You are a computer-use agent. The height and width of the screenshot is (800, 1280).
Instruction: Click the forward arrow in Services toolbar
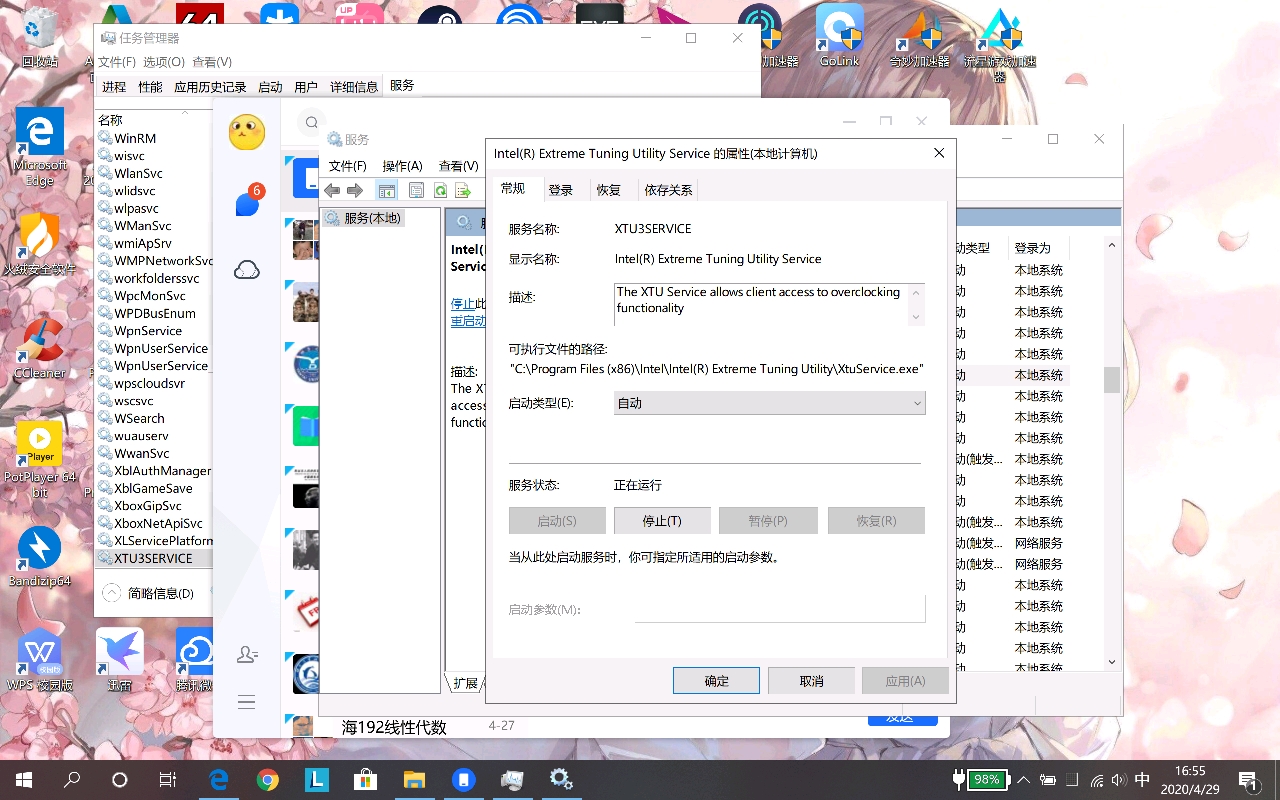[x=355, y=190]
